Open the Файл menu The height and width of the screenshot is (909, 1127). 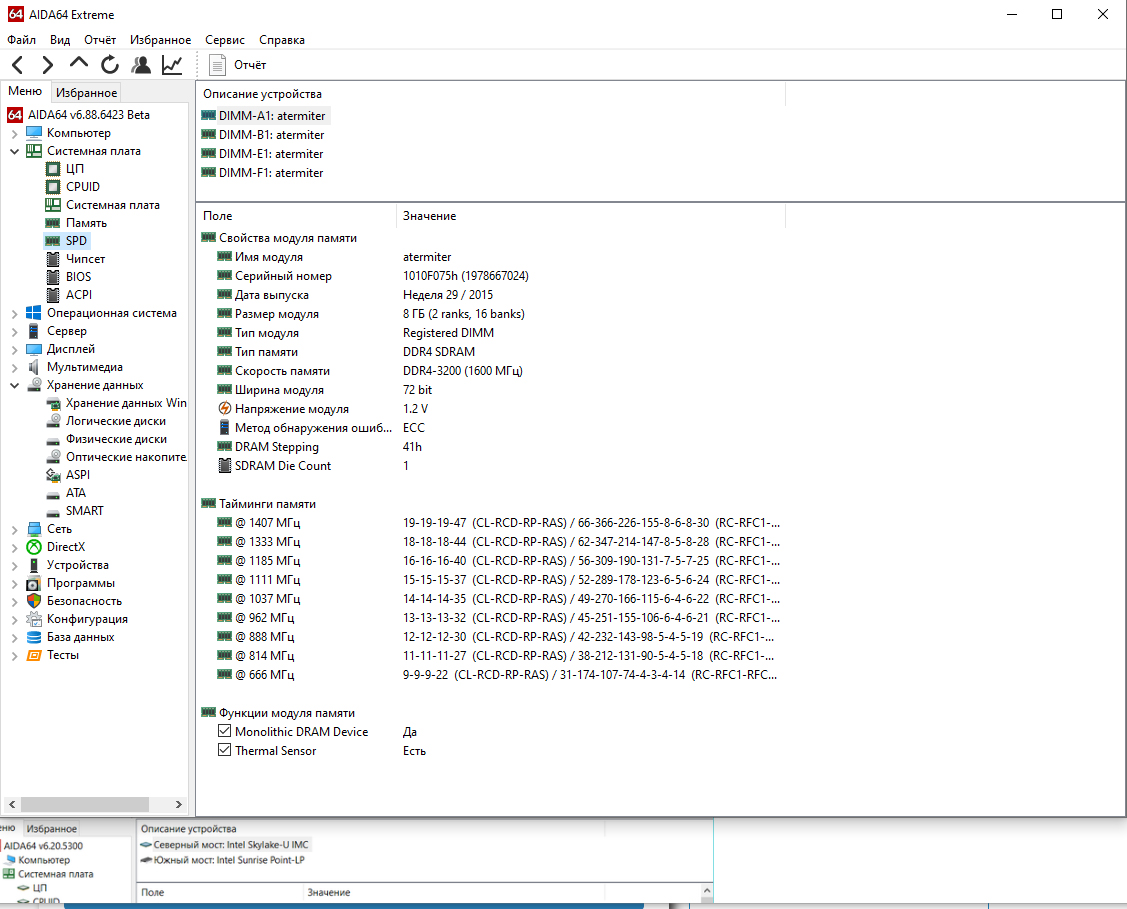click(x=22, y=40)
